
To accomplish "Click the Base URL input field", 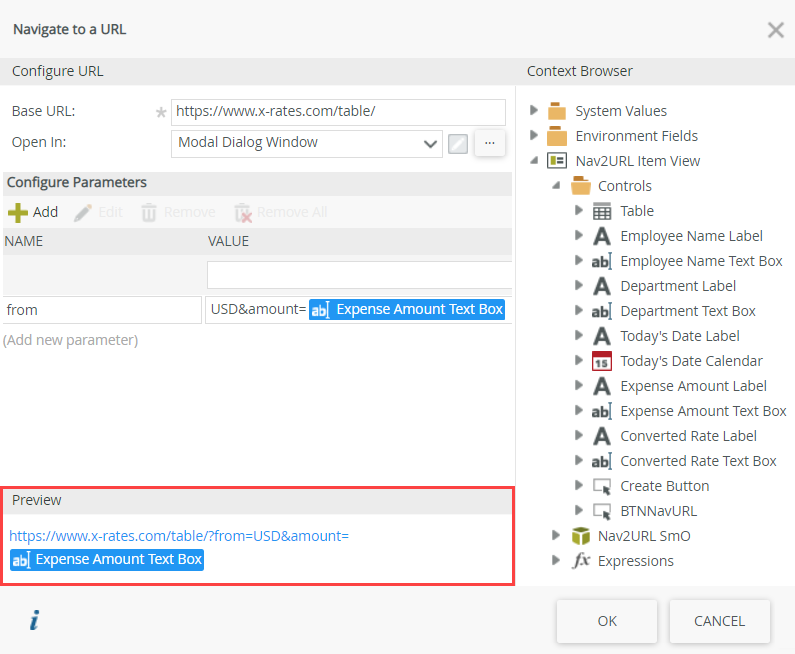I will click(x=338, y=112).
